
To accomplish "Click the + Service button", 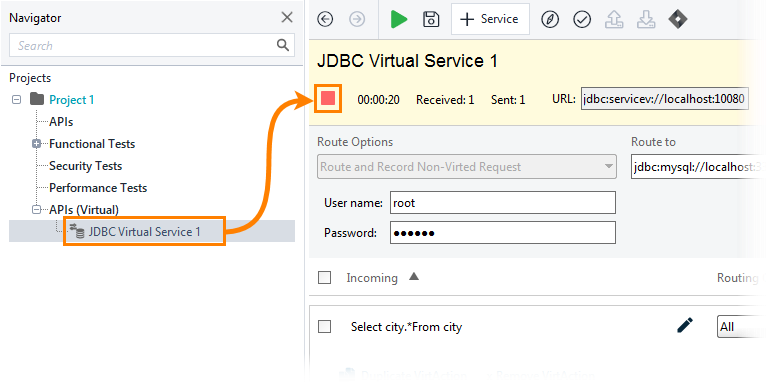I will (x=490, y=19).
